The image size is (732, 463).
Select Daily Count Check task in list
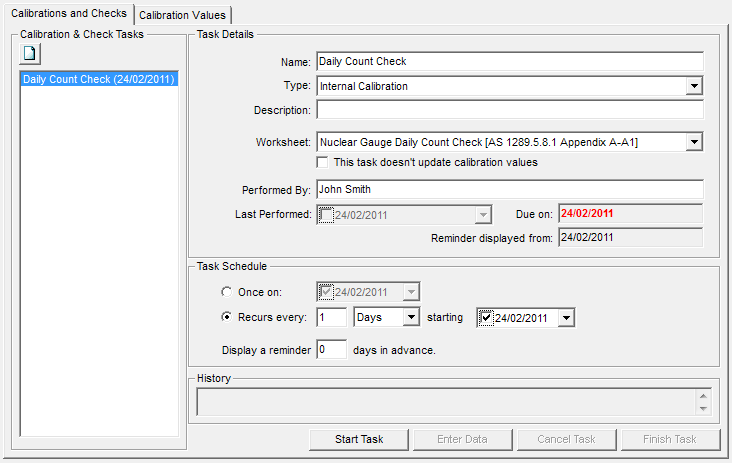point(99,79)
